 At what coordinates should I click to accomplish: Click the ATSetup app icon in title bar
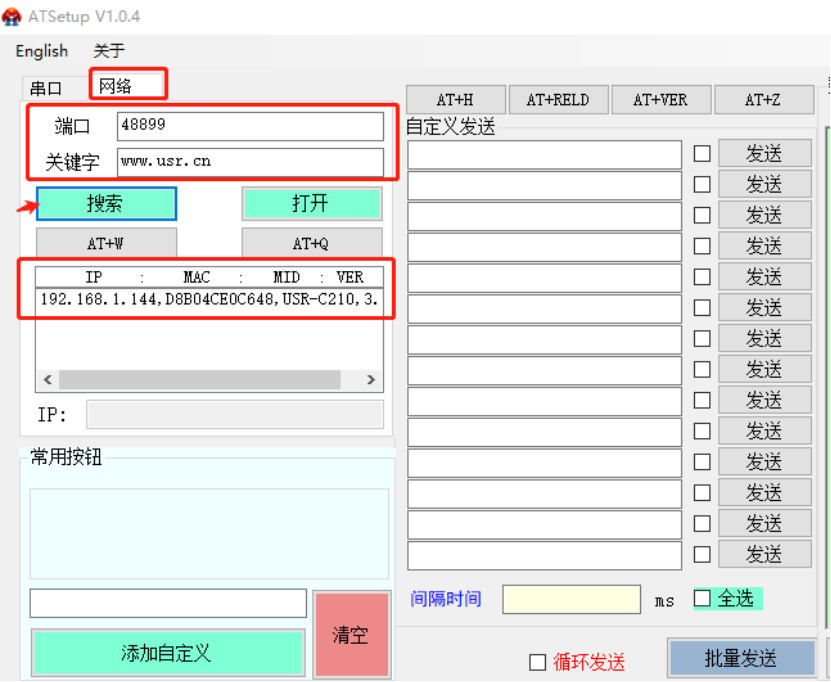[12, 16]
